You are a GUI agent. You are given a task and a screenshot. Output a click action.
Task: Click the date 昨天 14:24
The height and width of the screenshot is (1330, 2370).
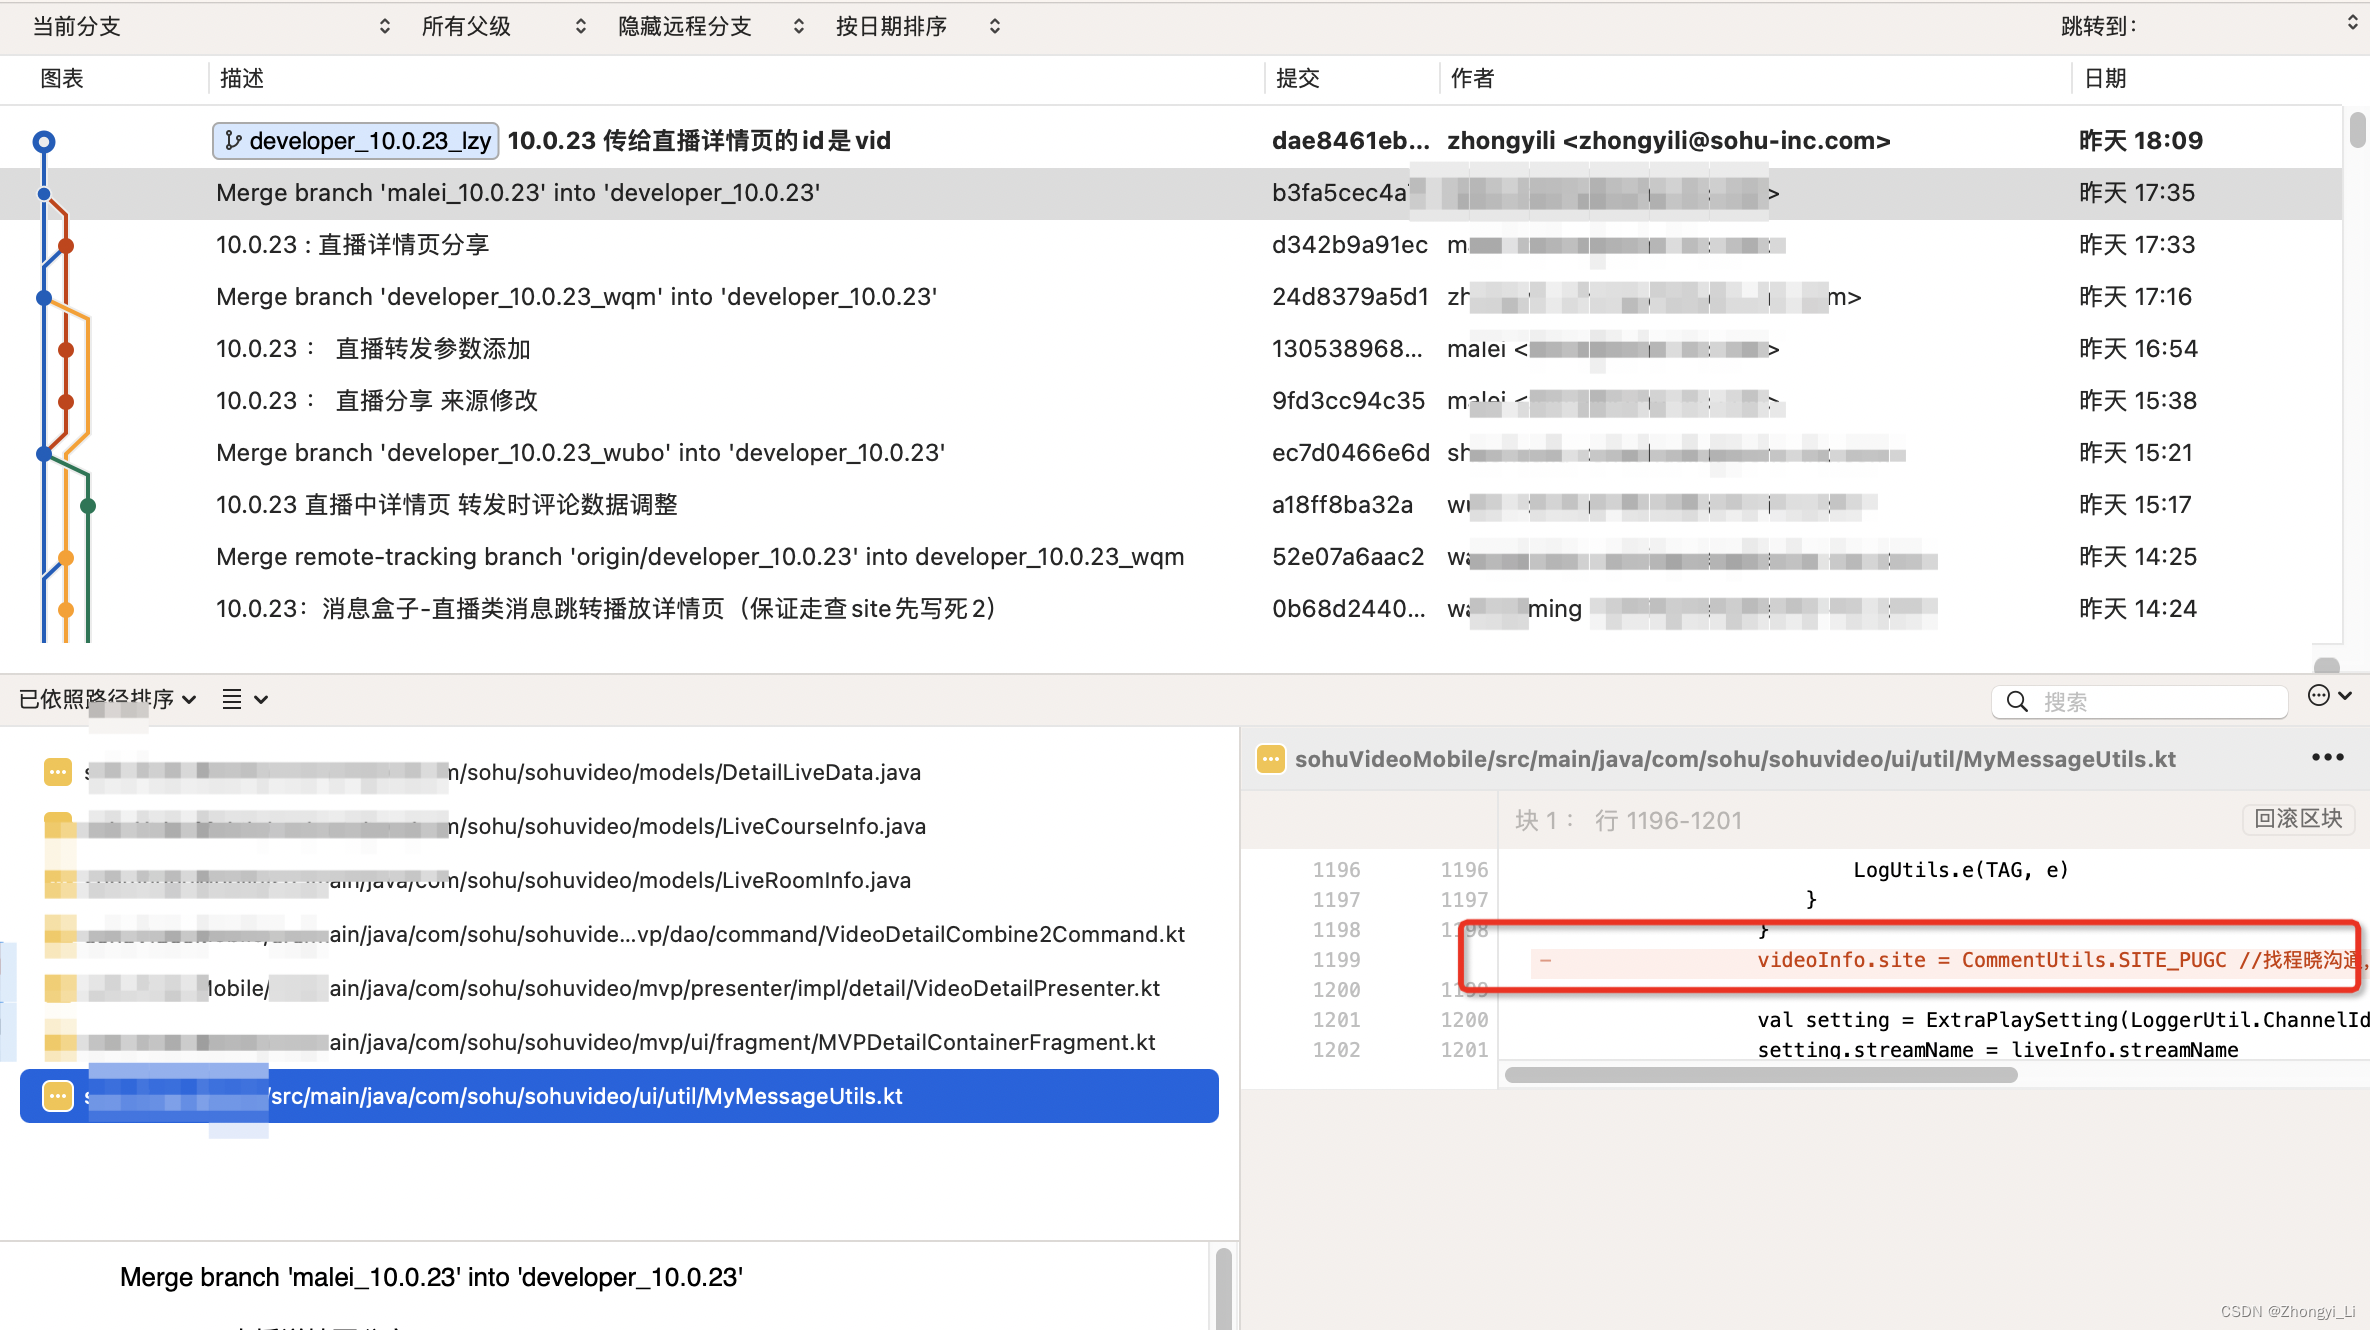[2138, 609]
